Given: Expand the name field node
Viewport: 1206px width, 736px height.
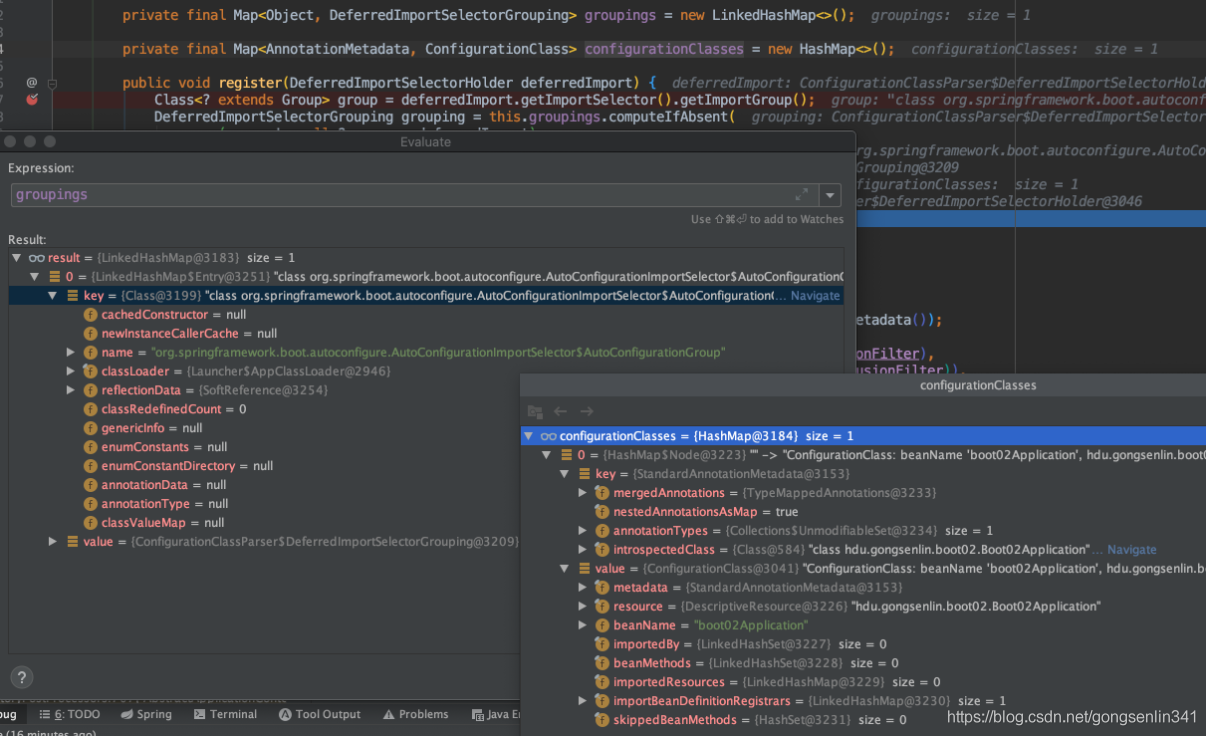Looking at the screenshot, I should pos(71,352).
